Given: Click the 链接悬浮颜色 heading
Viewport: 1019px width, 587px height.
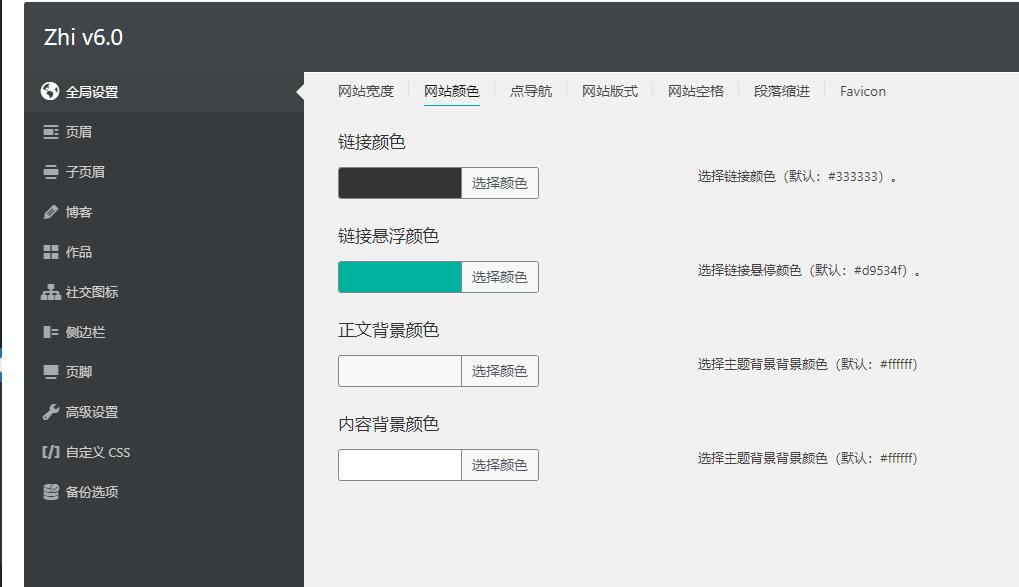Looking at the screenshot, I should click(x=389, y=236).
